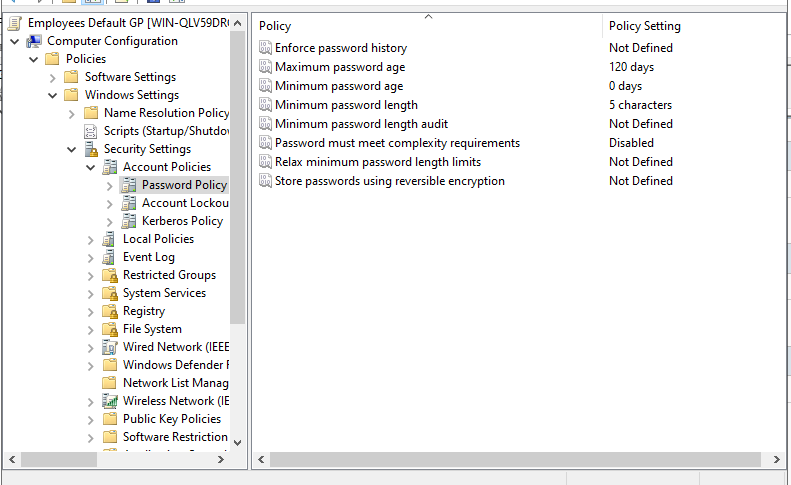Collapse the Security Settings node
The image size is (791, 485).
point(72,149)
